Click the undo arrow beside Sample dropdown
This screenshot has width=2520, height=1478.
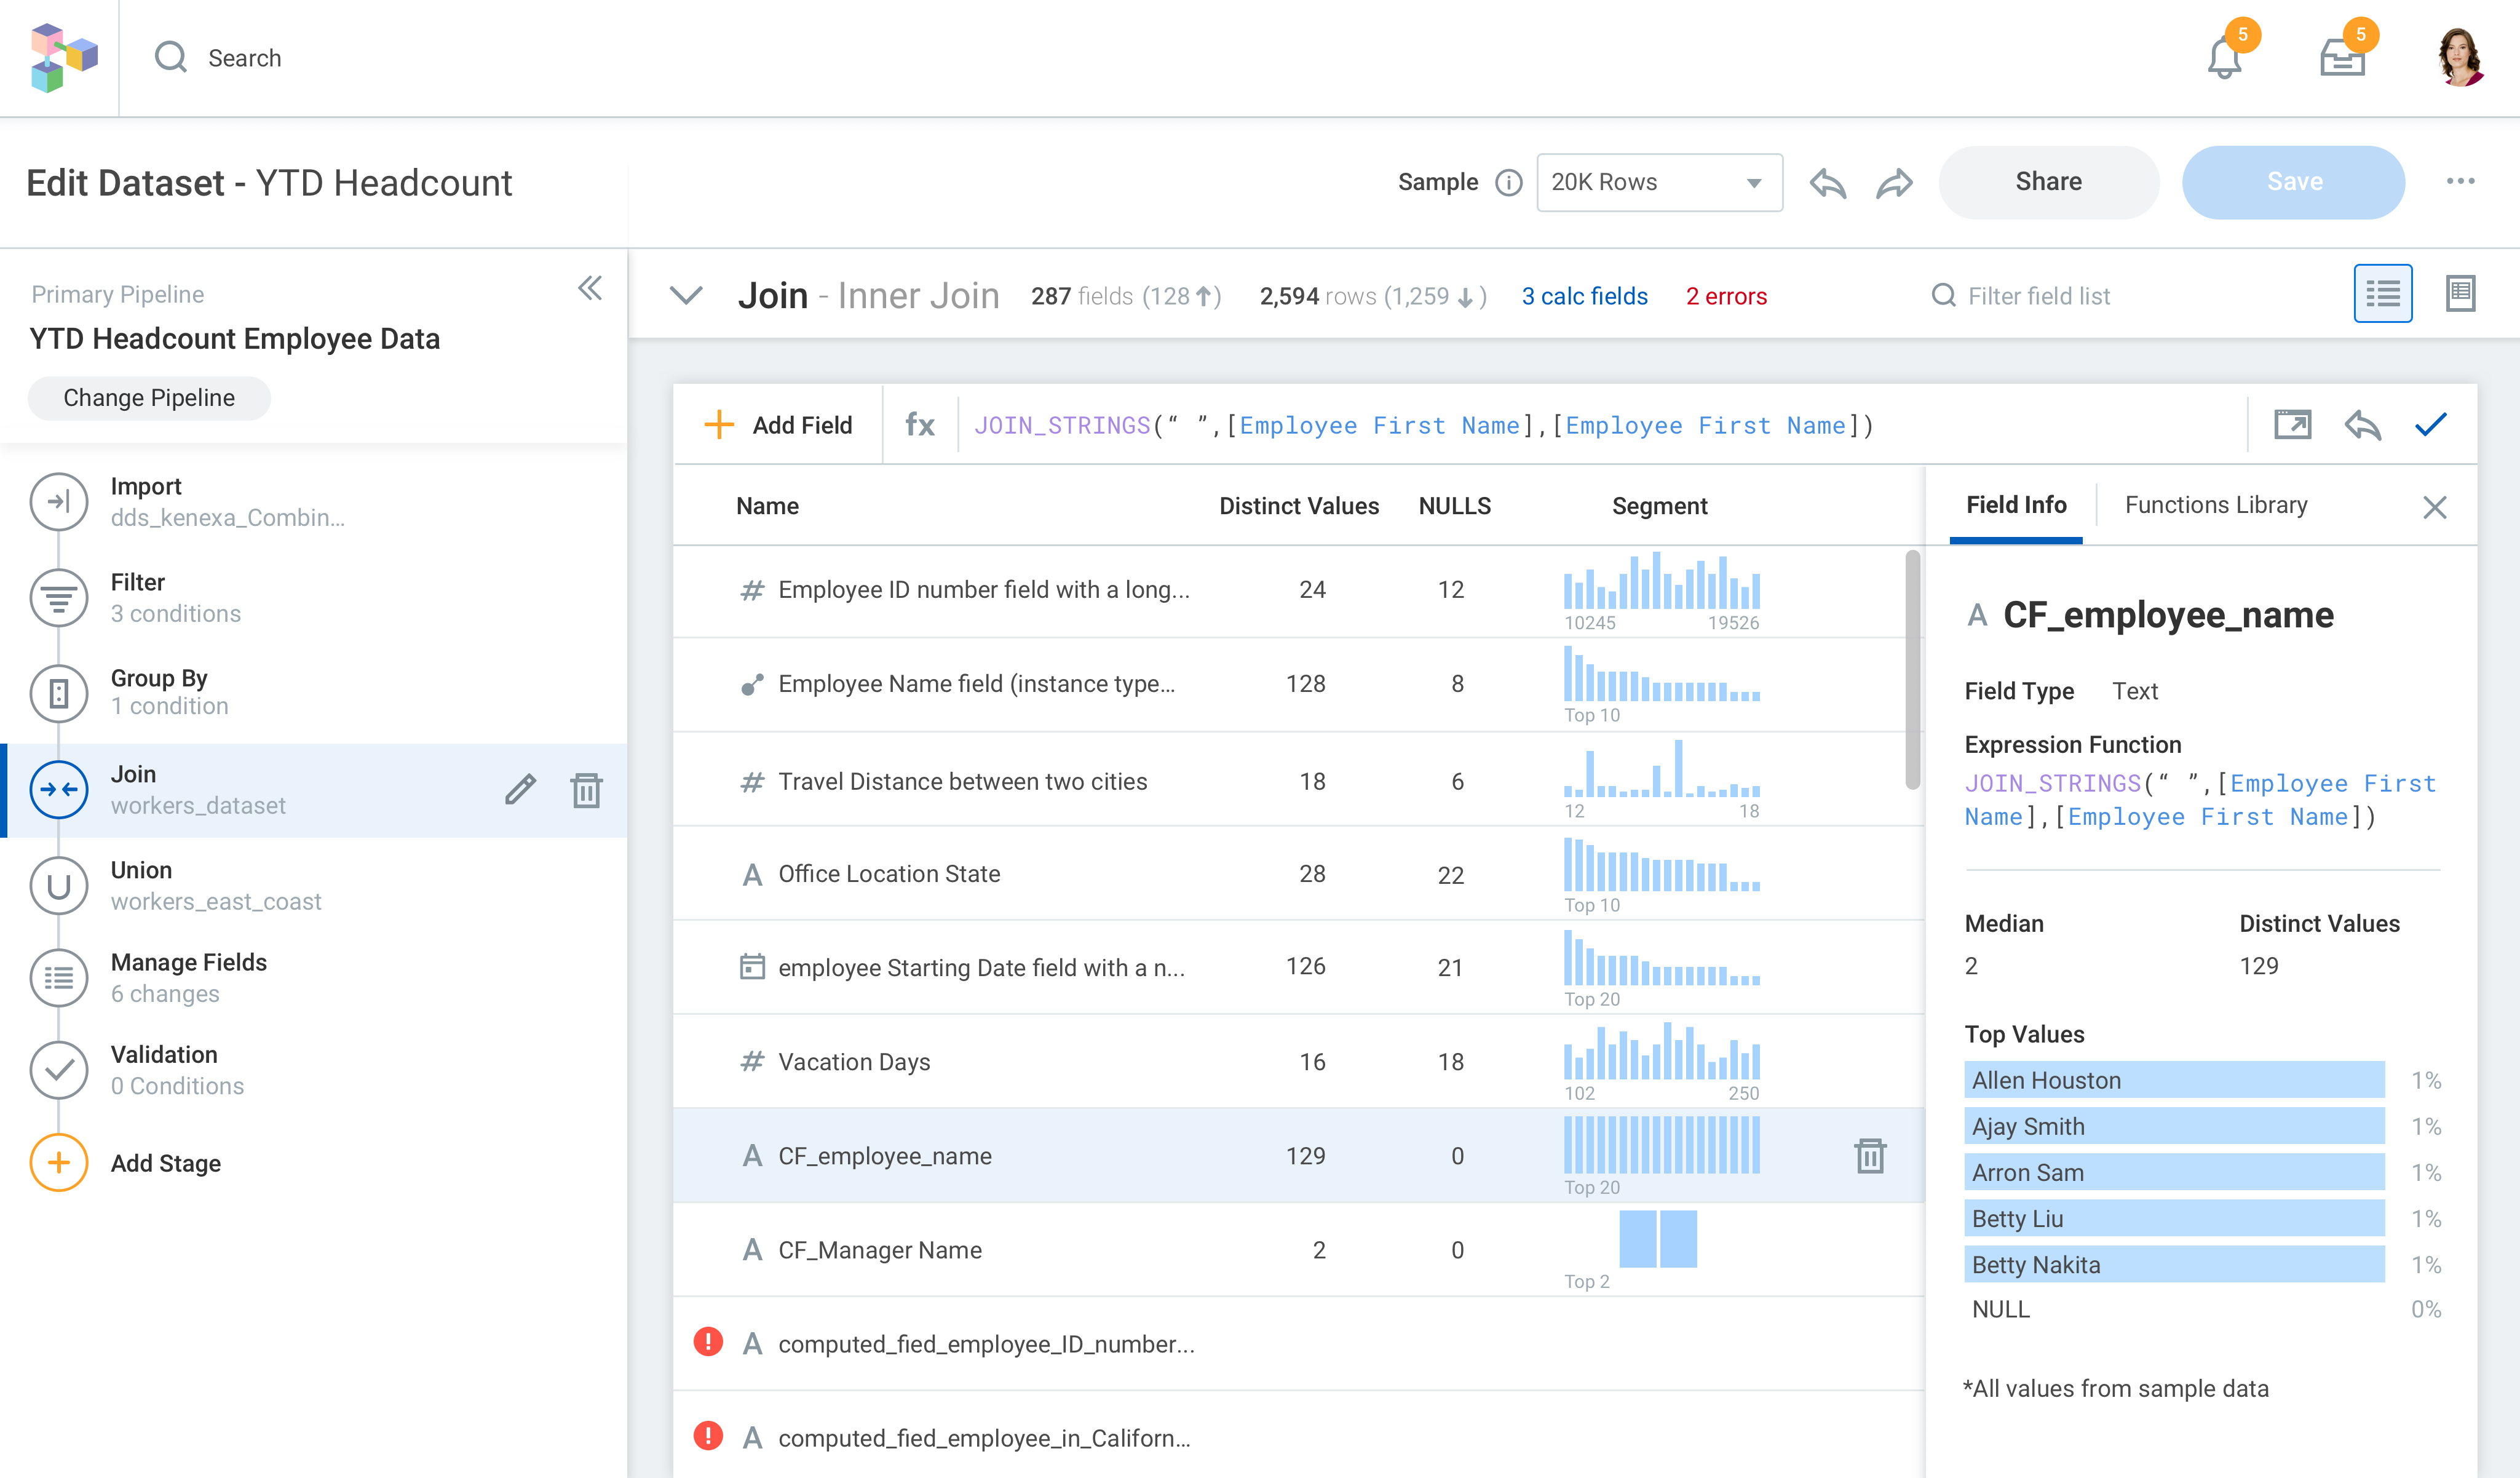(x=1827, y=183)
